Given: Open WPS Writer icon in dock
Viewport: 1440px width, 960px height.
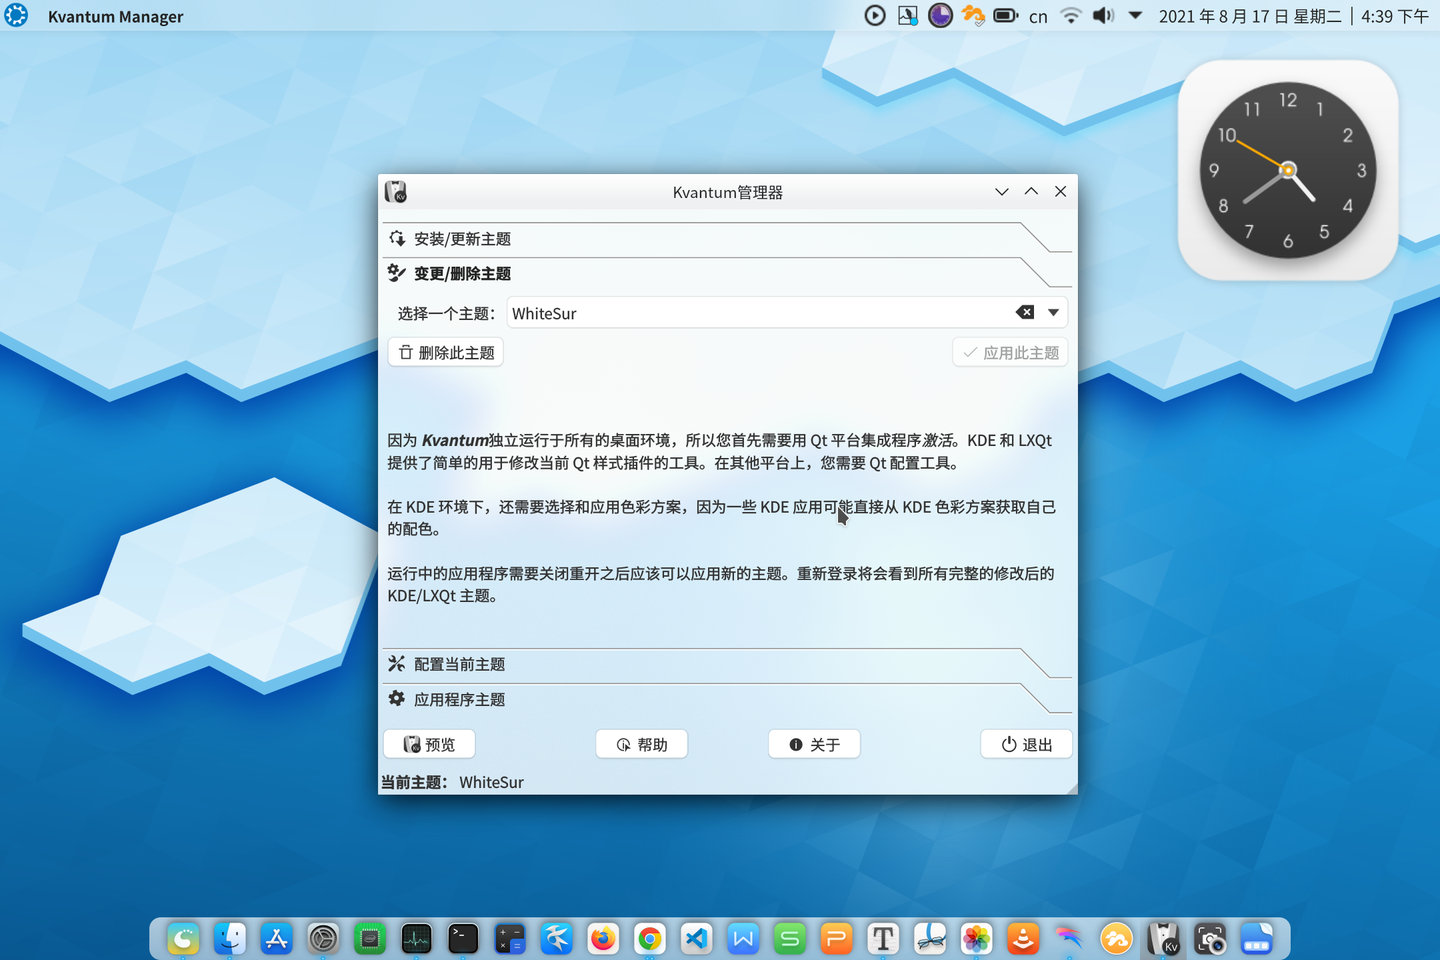Looking at the screenshot, I should coord(743,938).
